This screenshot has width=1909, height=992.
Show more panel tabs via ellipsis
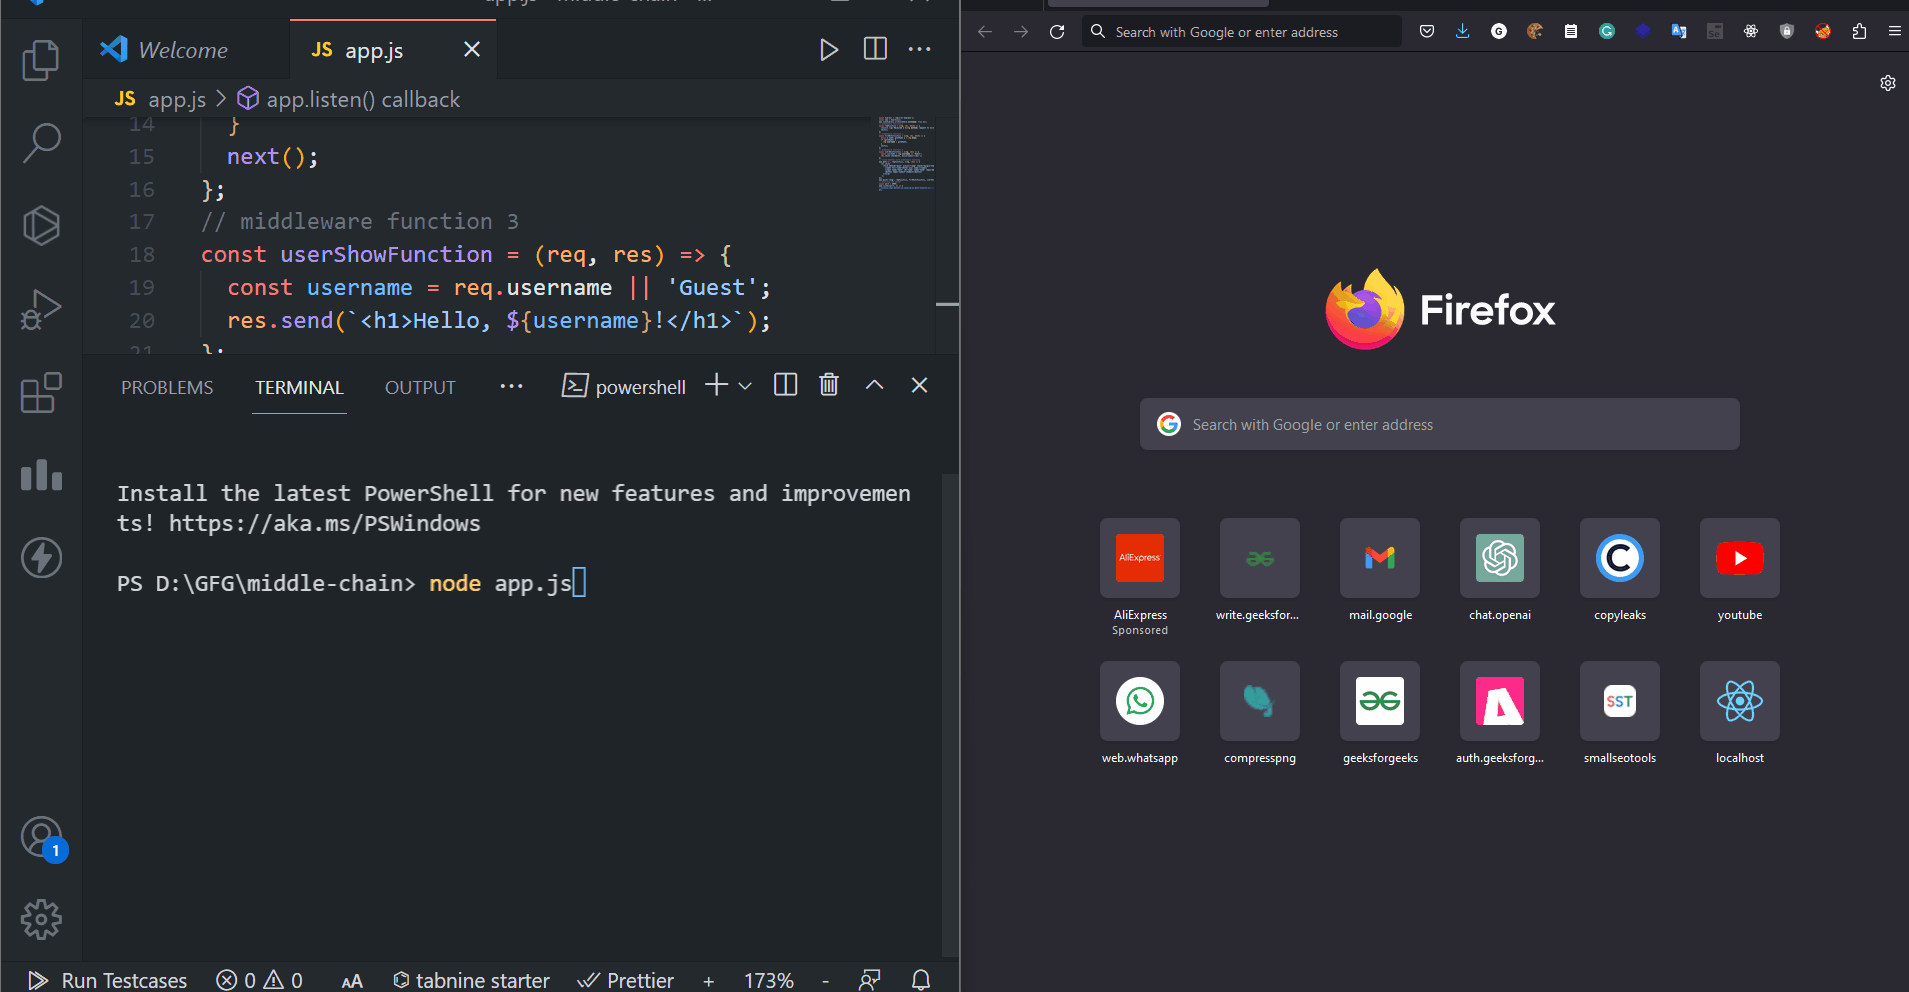click(511, 386)
